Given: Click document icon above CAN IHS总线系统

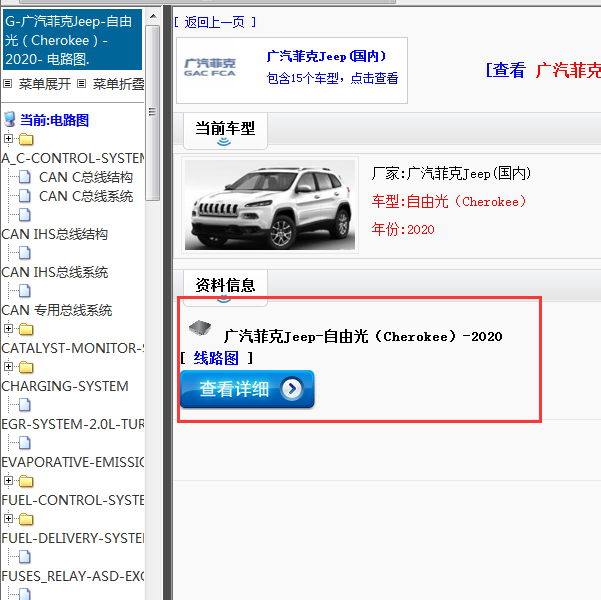Looking at the screenshot, I should pyautogui.click(x=25, y=253).
